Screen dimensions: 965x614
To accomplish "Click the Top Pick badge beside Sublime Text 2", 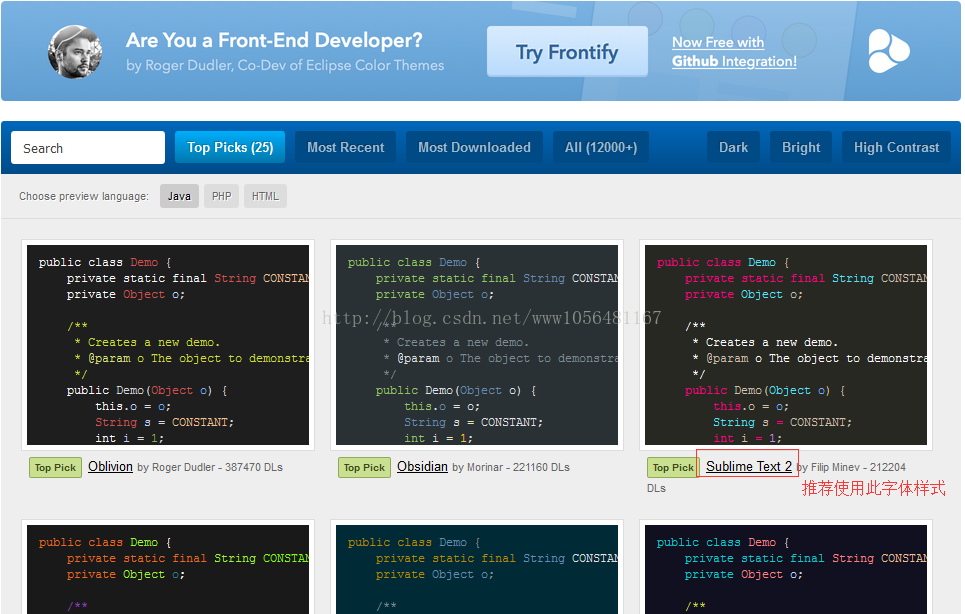I will 673,468.
